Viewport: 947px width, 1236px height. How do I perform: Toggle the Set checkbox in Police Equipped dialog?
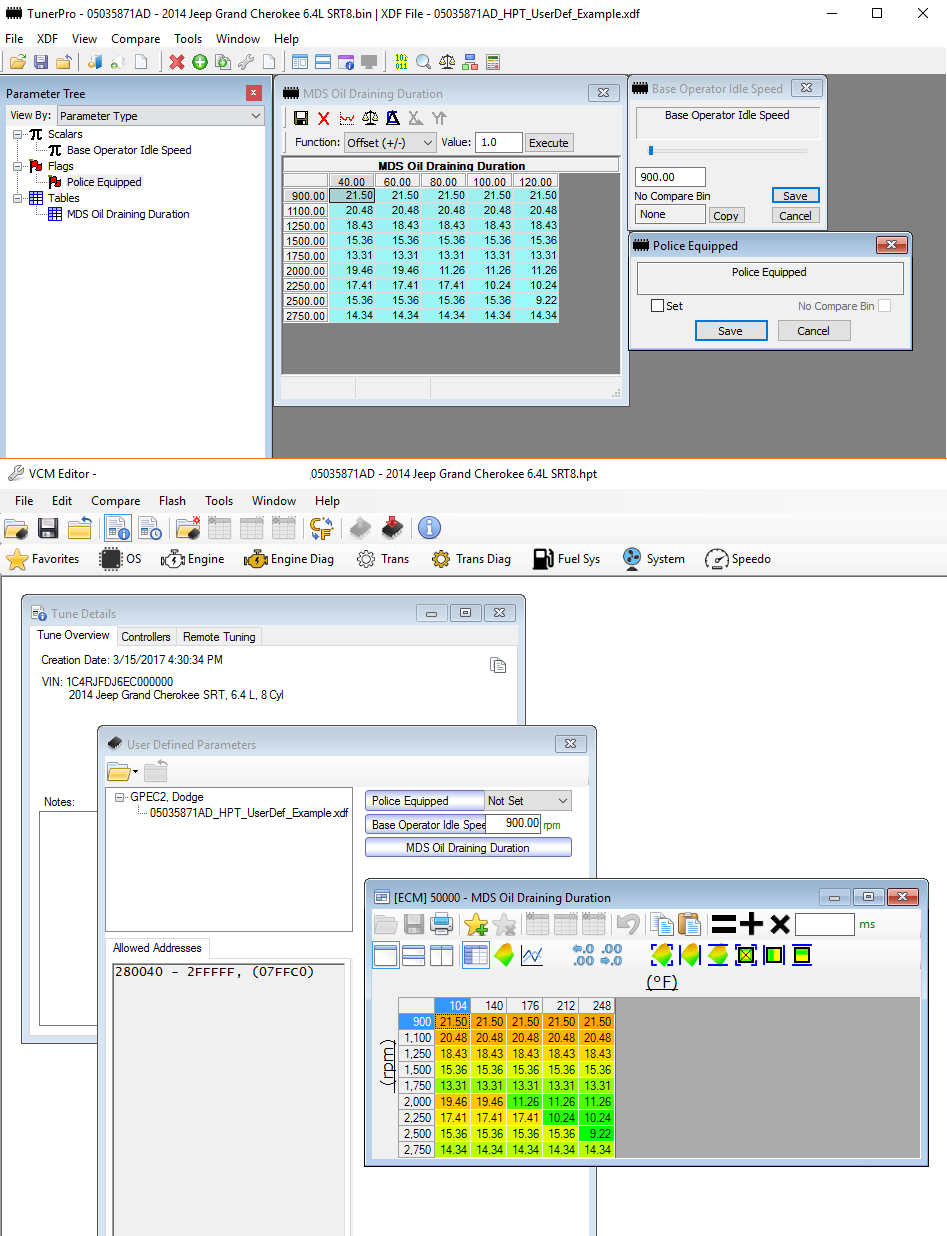click(657, 306)
